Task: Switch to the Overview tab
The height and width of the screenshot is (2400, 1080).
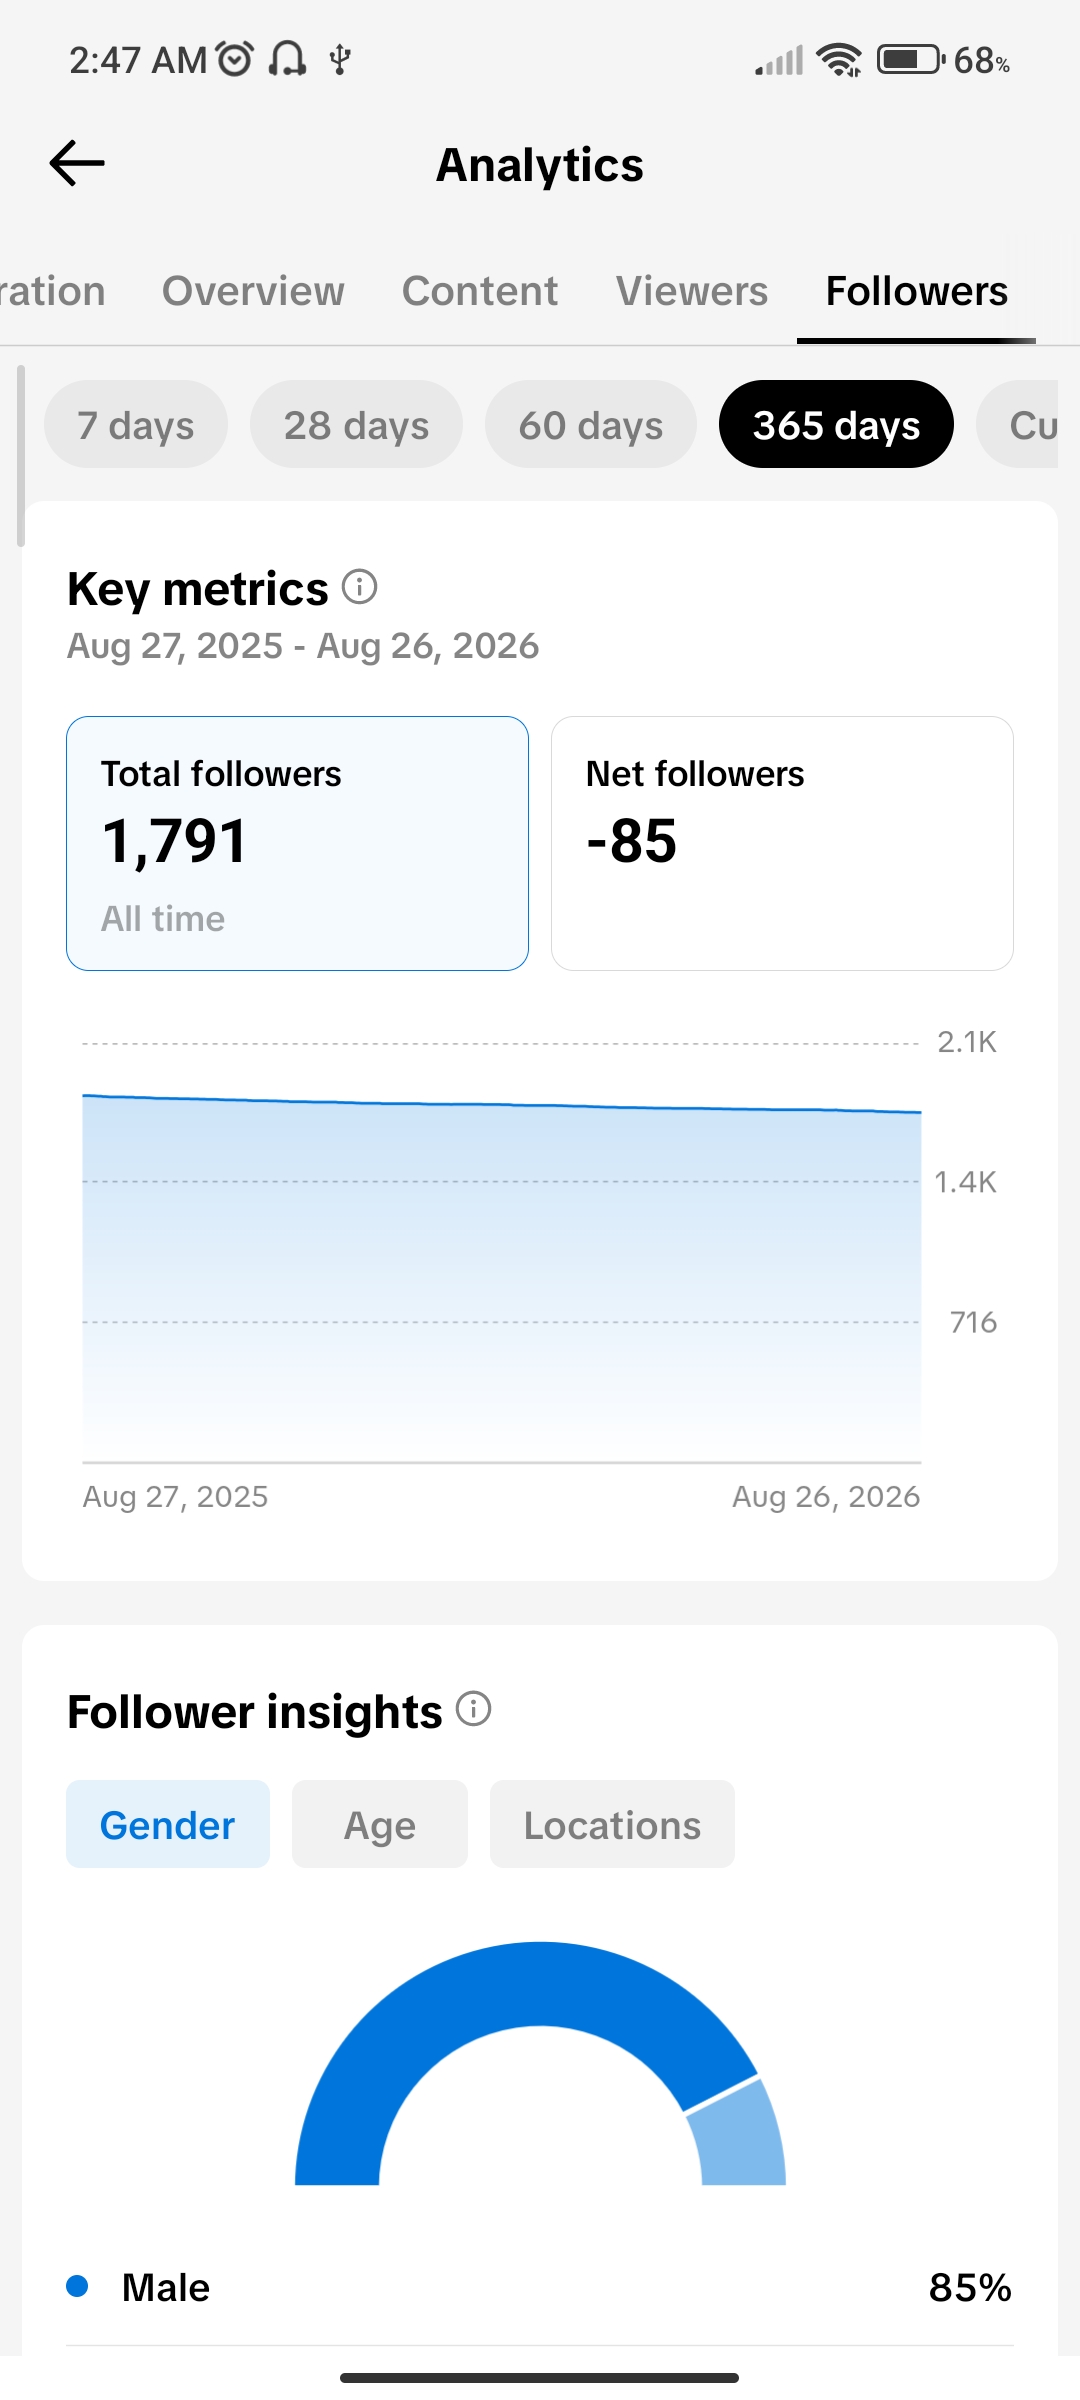Action: tap(253, 291)
